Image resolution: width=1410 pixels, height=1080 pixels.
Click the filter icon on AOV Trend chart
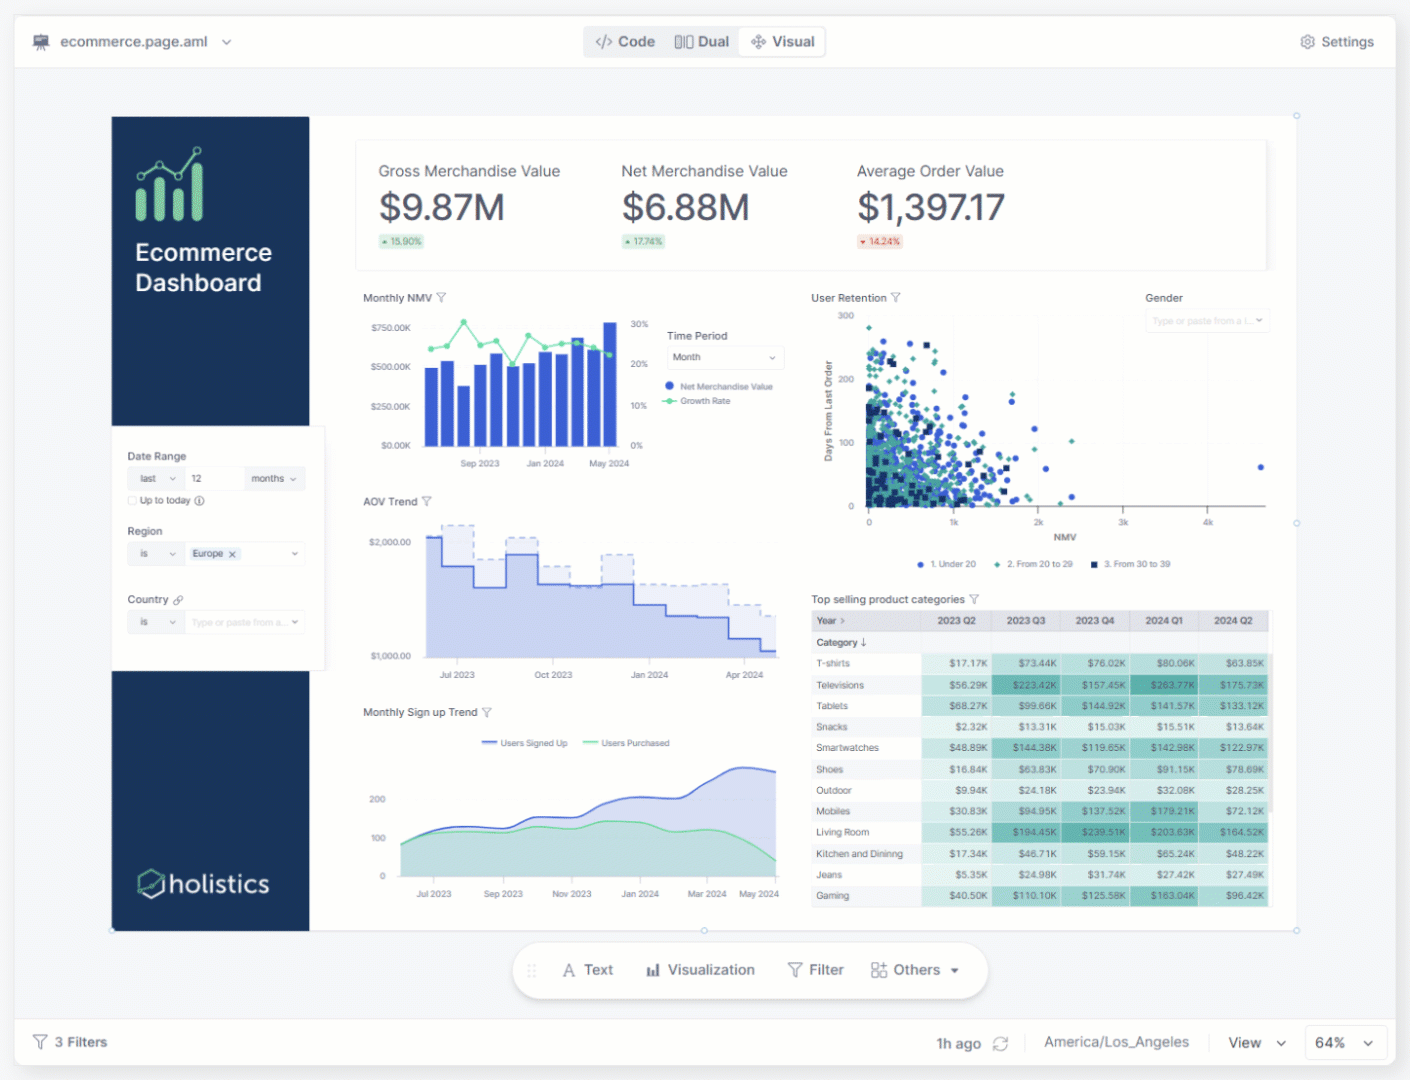(428, 501)
